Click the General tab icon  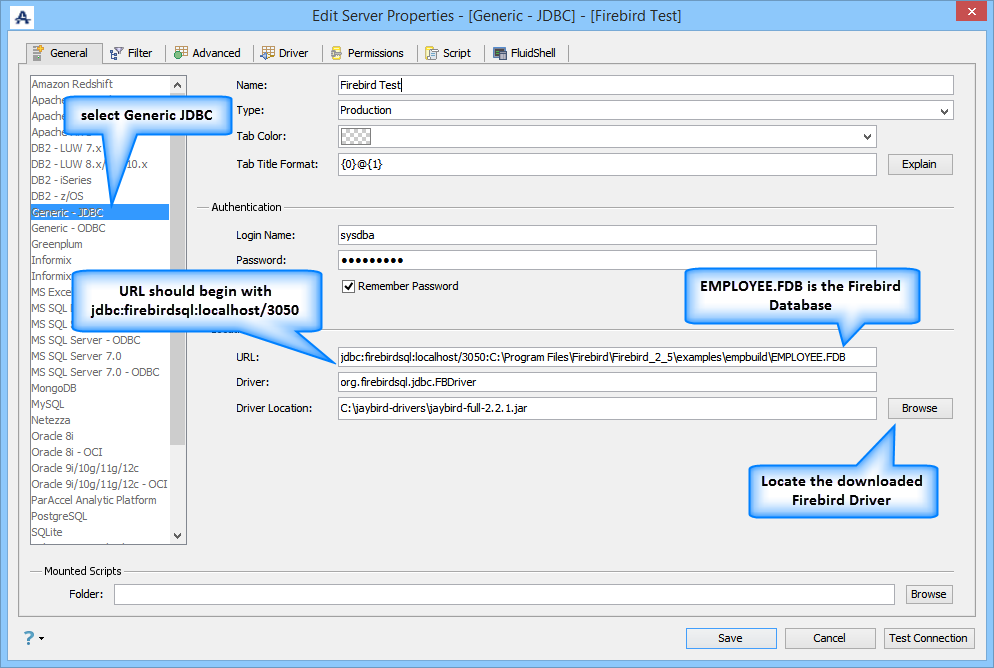tap(38, 53)
